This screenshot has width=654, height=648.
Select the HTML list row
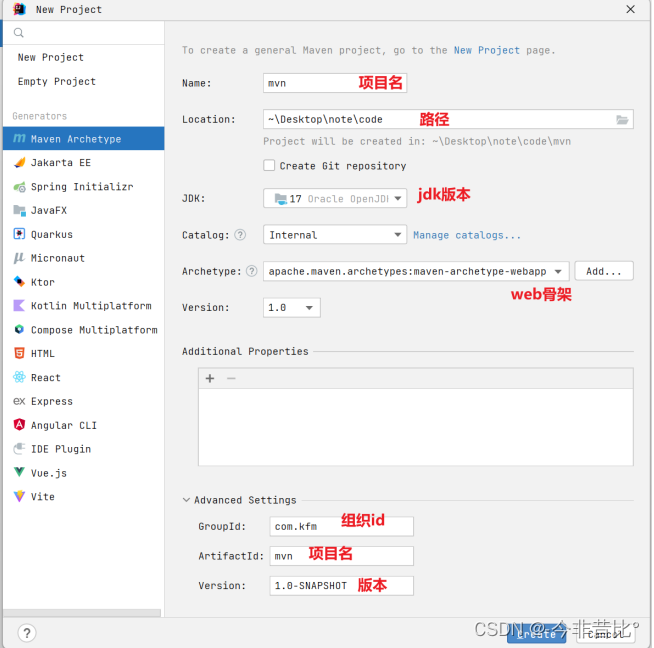click(x=83, y=353)
